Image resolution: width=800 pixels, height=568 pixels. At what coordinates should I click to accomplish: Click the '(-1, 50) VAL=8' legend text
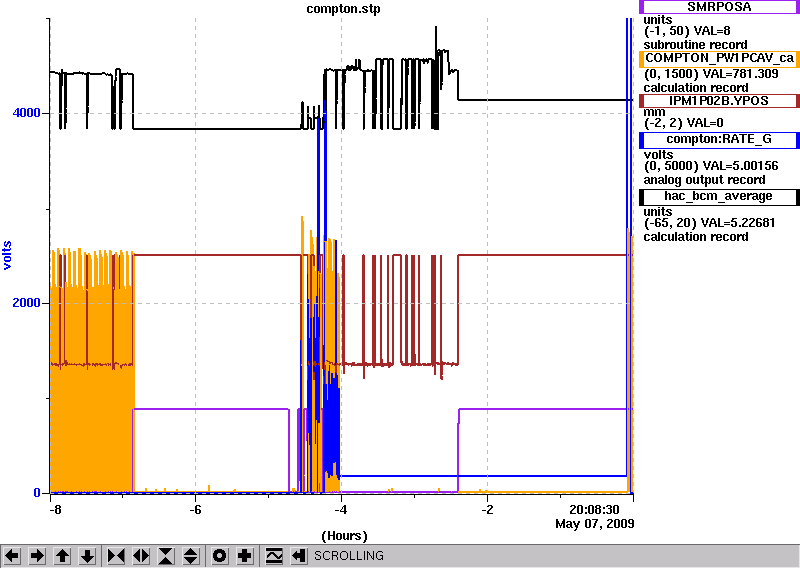pyautogui.click(x=687, y=32)
